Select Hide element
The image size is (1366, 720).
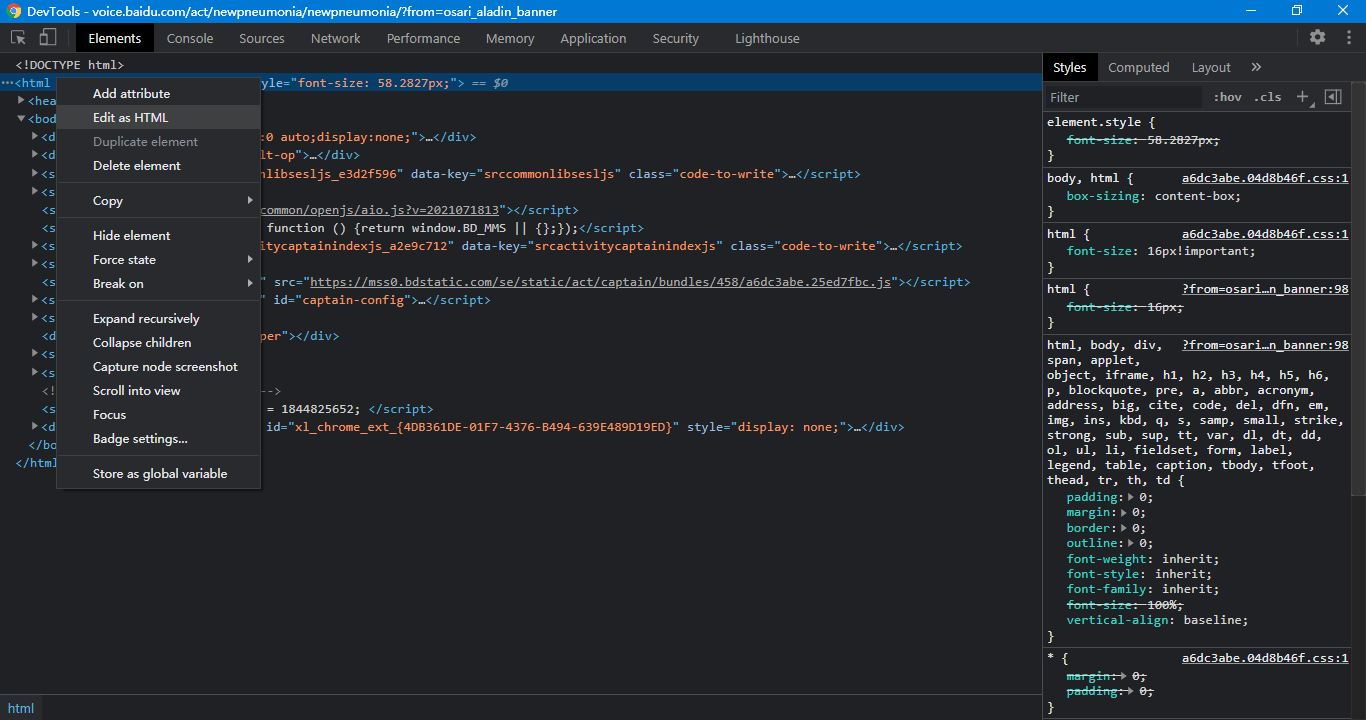coord(158,235)
